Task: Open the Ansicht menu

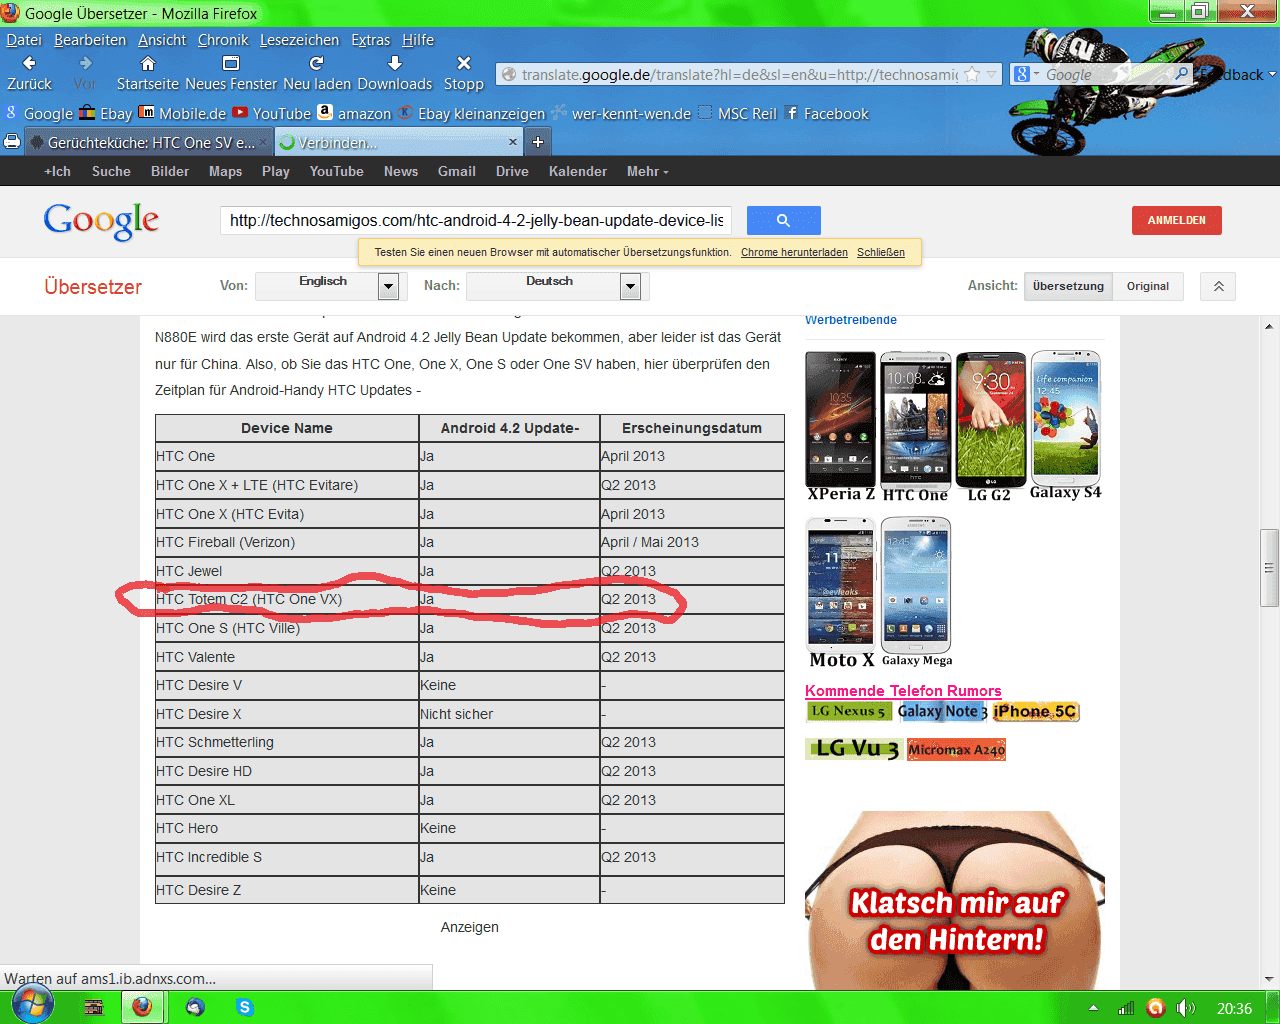Action: click(162, 40)
